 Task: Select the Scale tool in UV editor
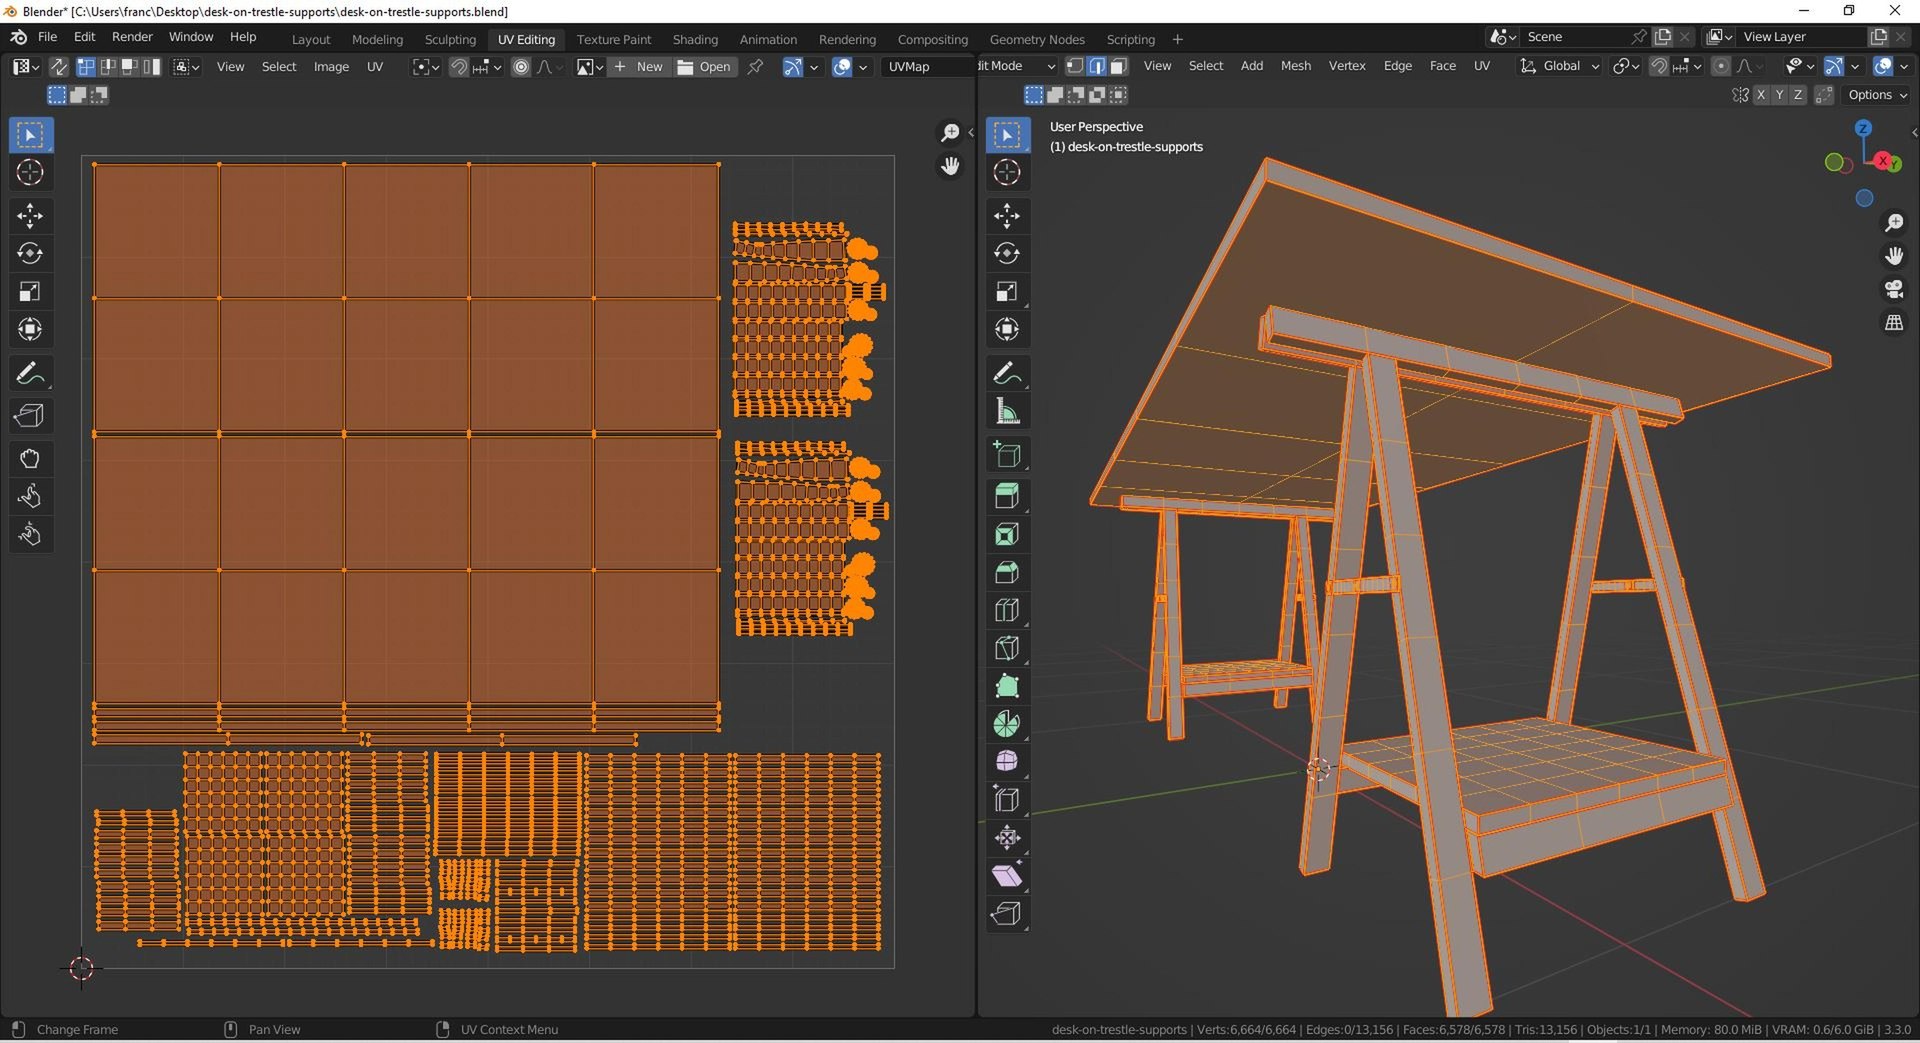tap(30, 292)
